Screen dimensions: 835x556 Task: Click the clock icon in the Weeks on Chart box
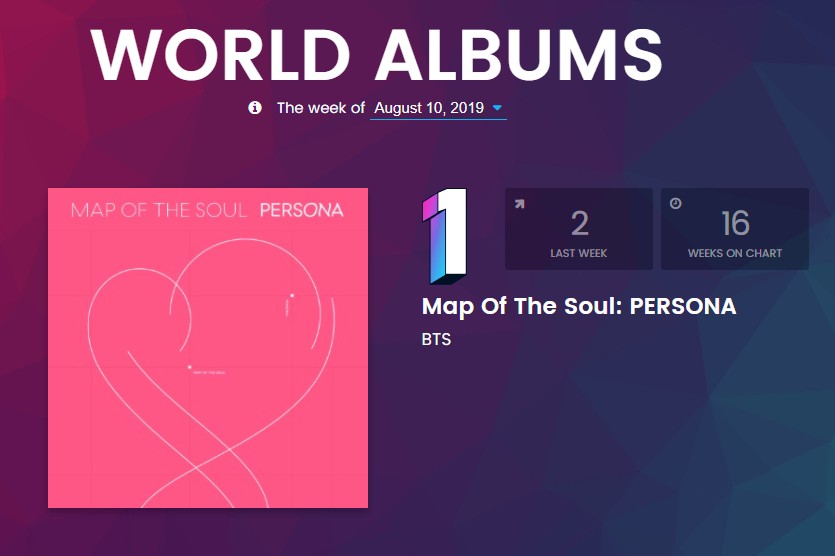675,204
